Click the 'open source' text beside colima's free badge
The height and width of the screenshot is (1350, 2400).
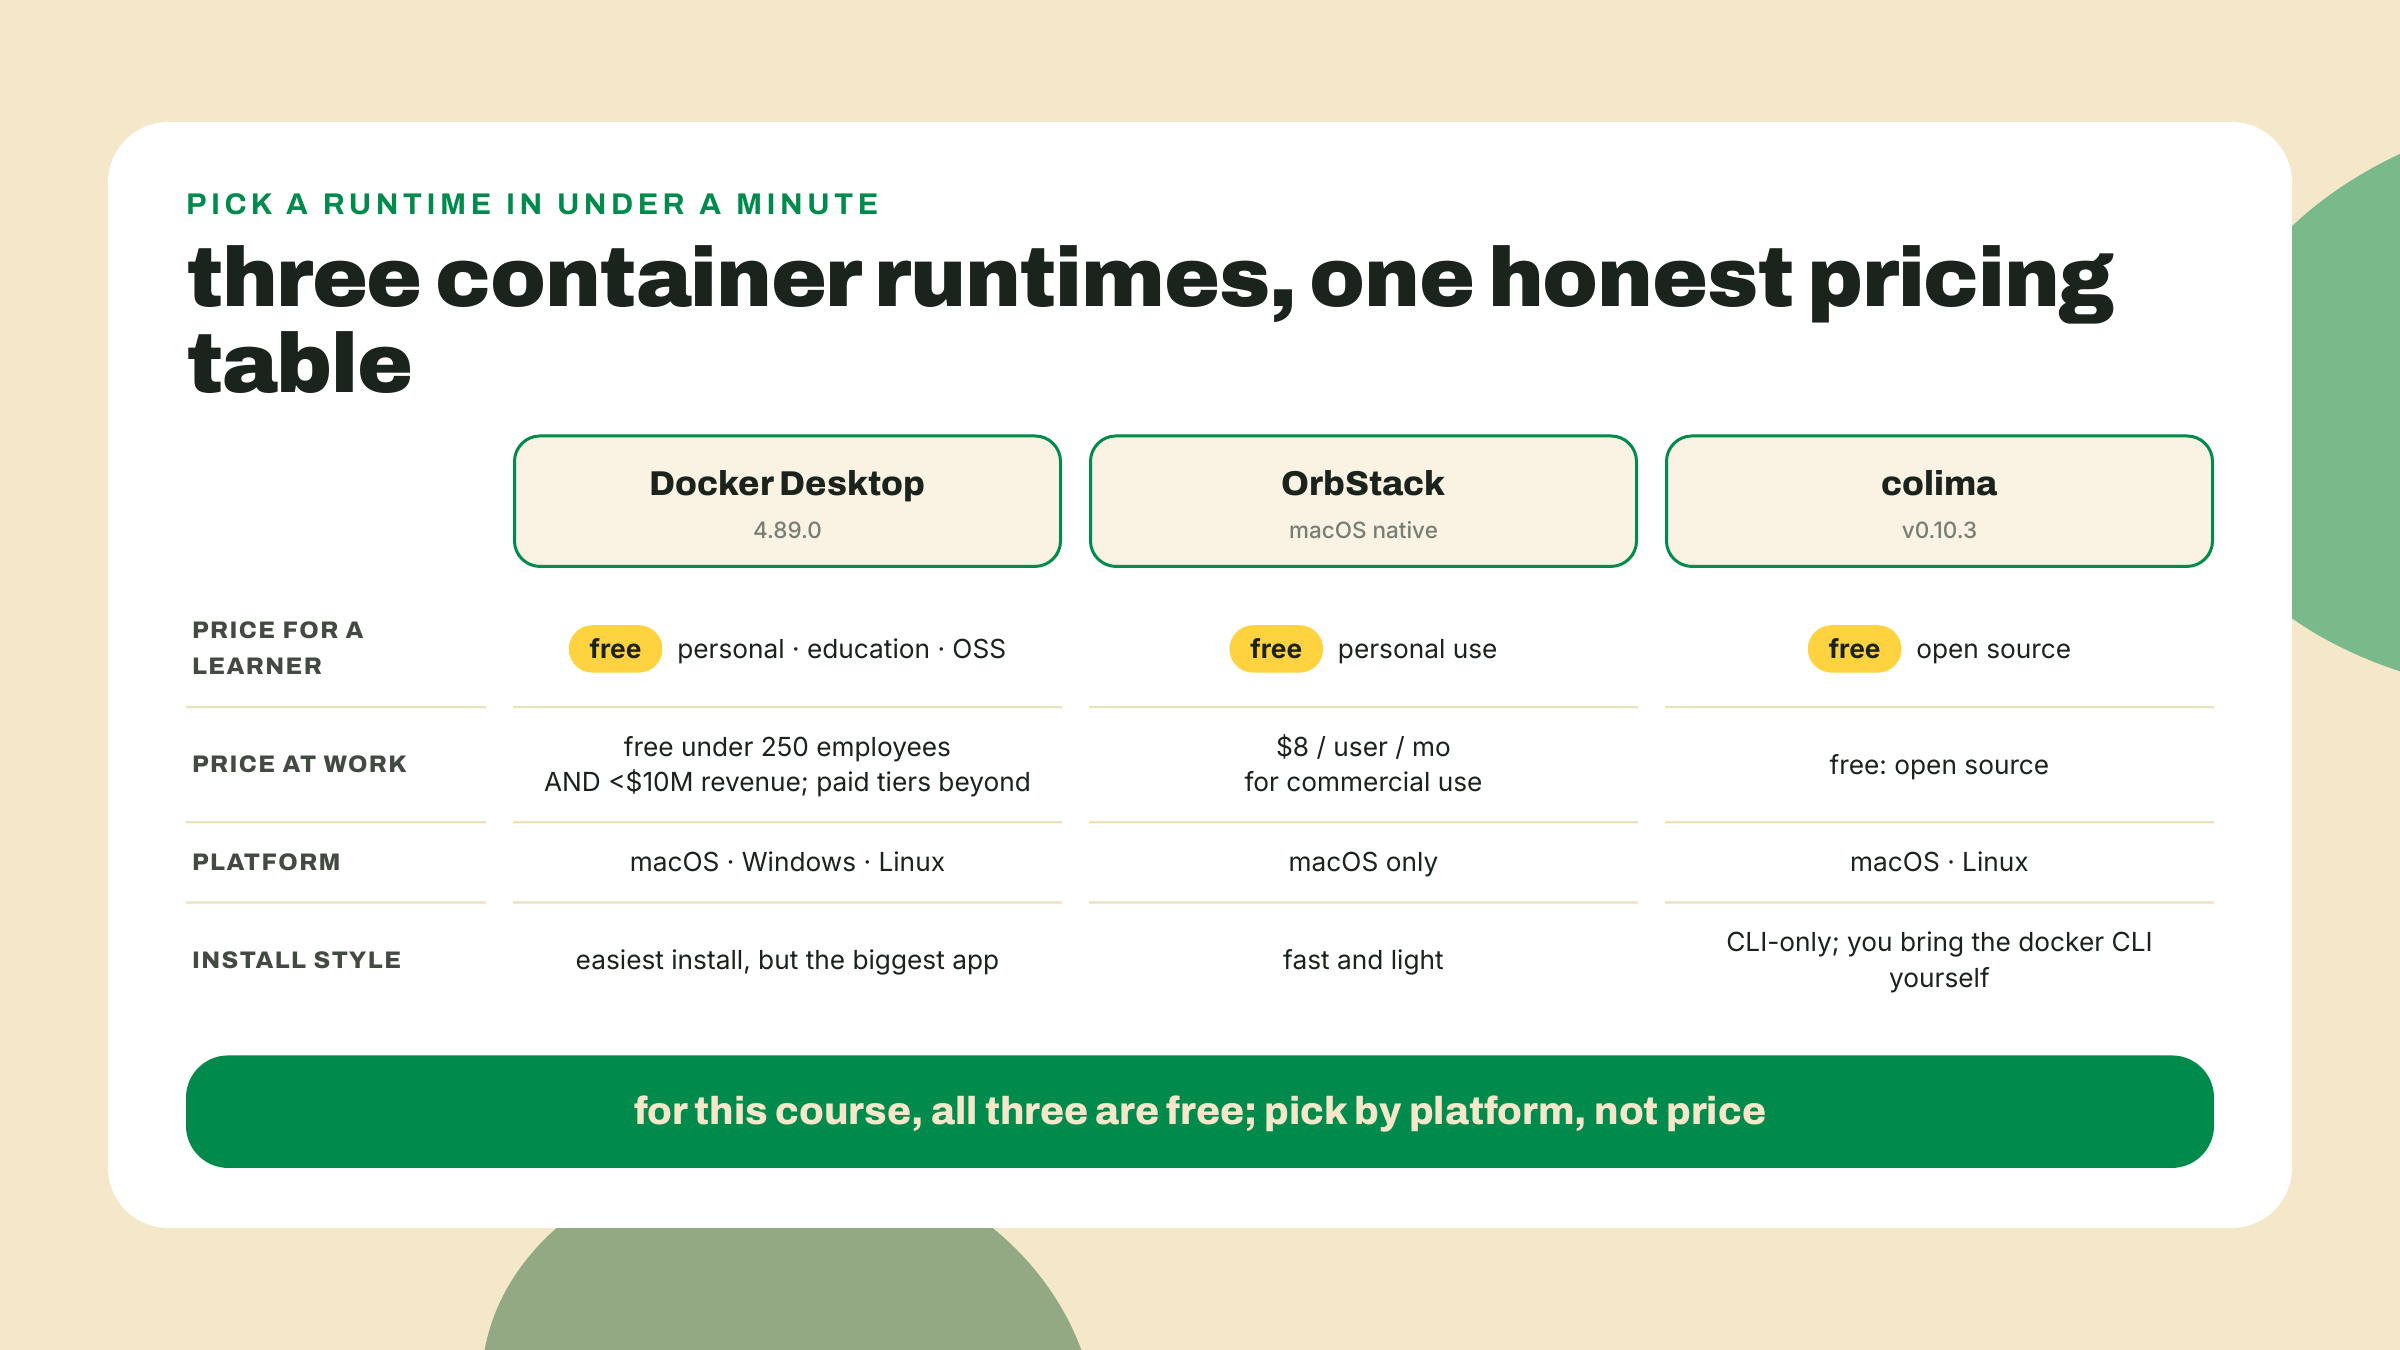click(x=1993, y=649)
